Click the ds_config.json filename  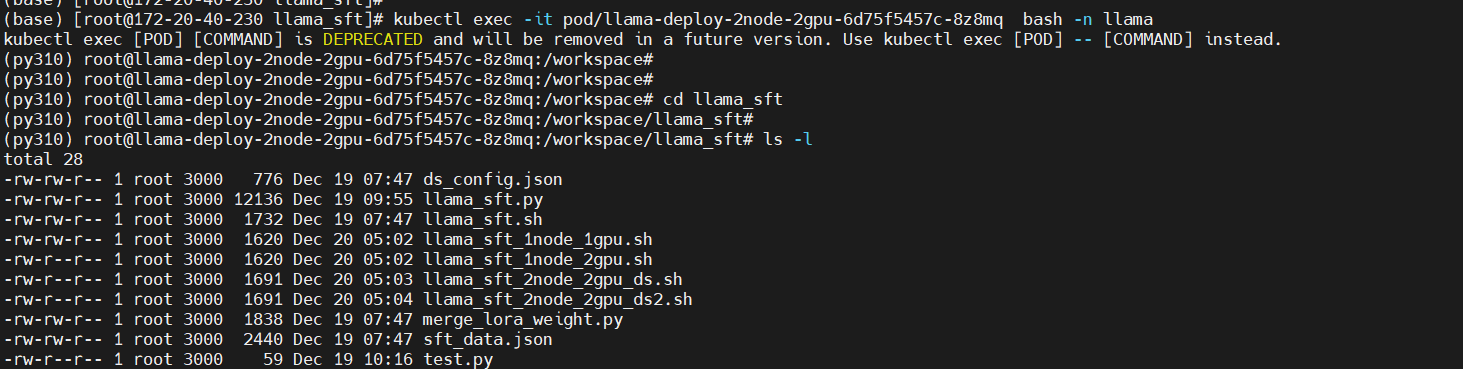click(x=493, y=180)
